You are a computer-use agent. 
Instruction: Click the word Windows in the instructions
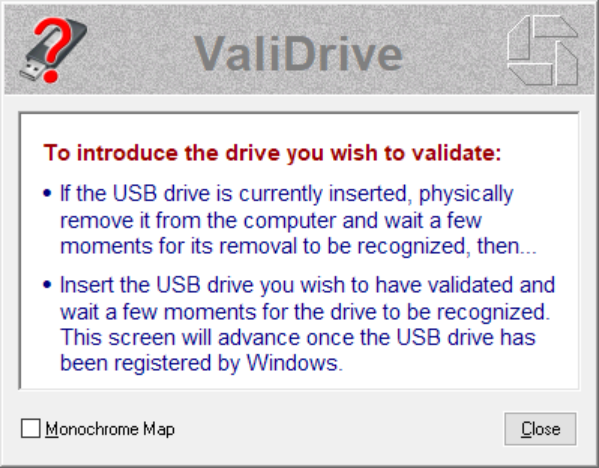(x=292, y=363)
